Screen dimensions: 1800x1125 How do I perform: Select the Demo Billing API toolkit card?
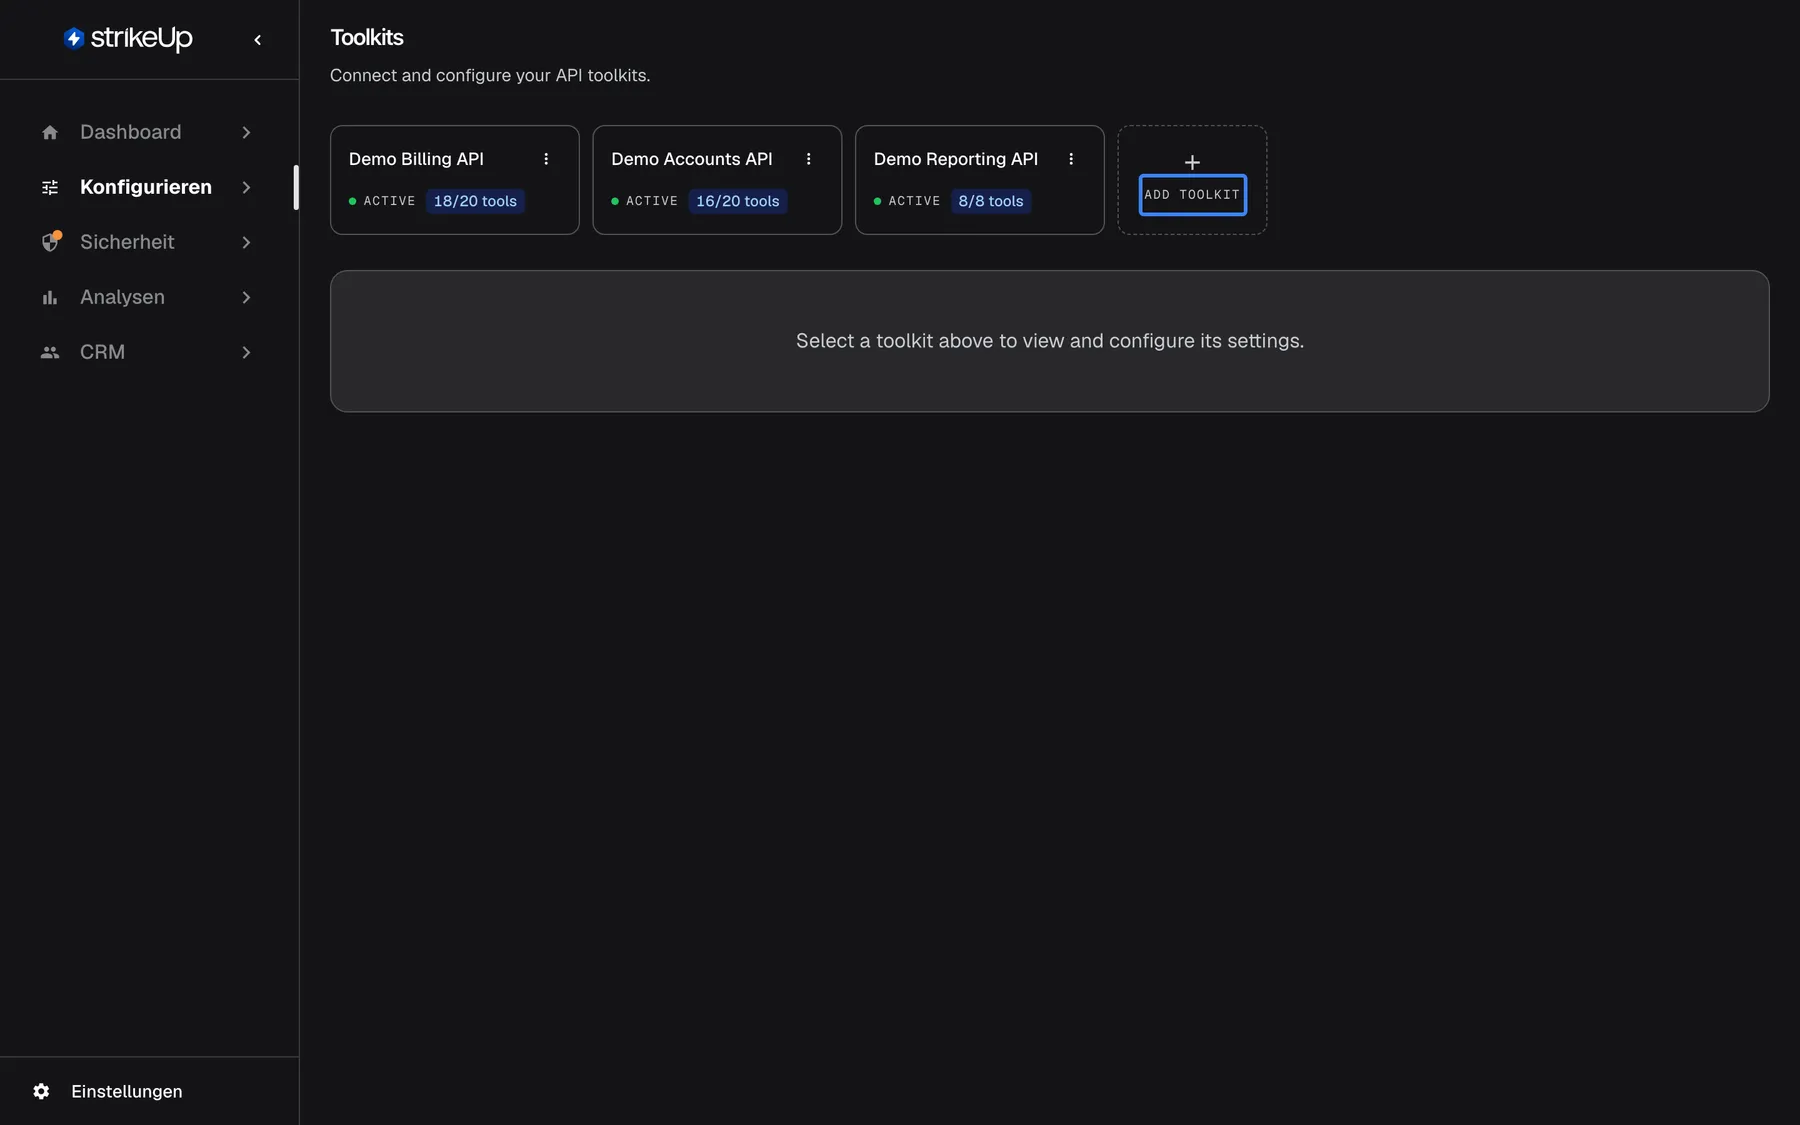455,180
